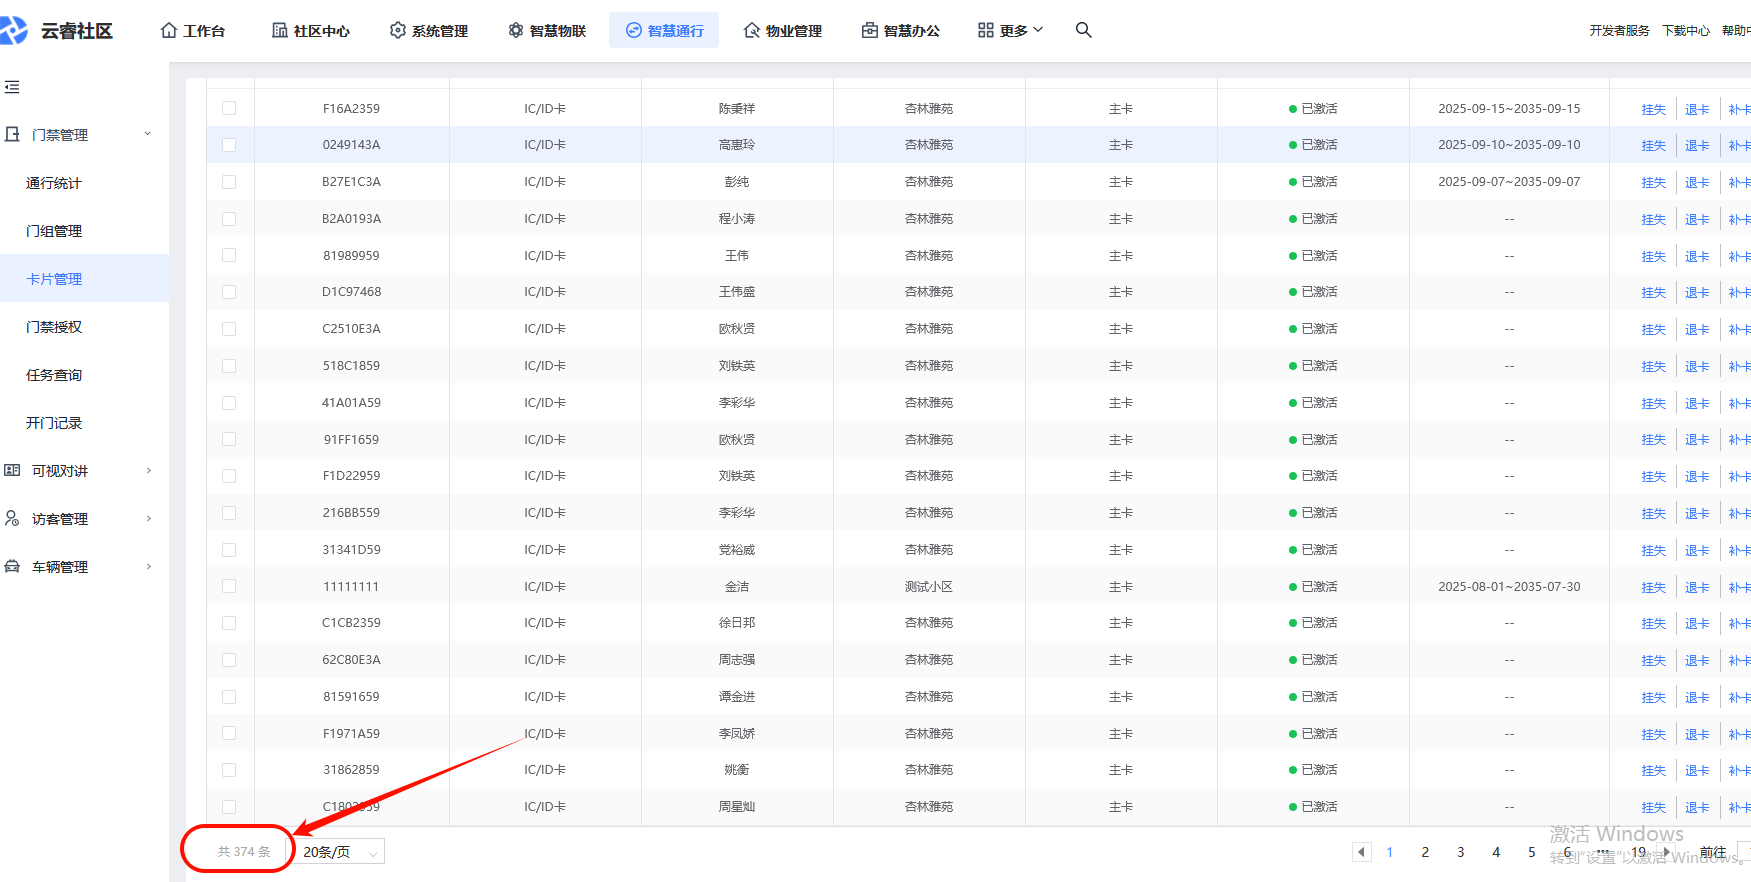This screenshot has width=1751, height=882.
Task: Click the 车辆管理 car icon in sidebar
Action: (12, 566)
